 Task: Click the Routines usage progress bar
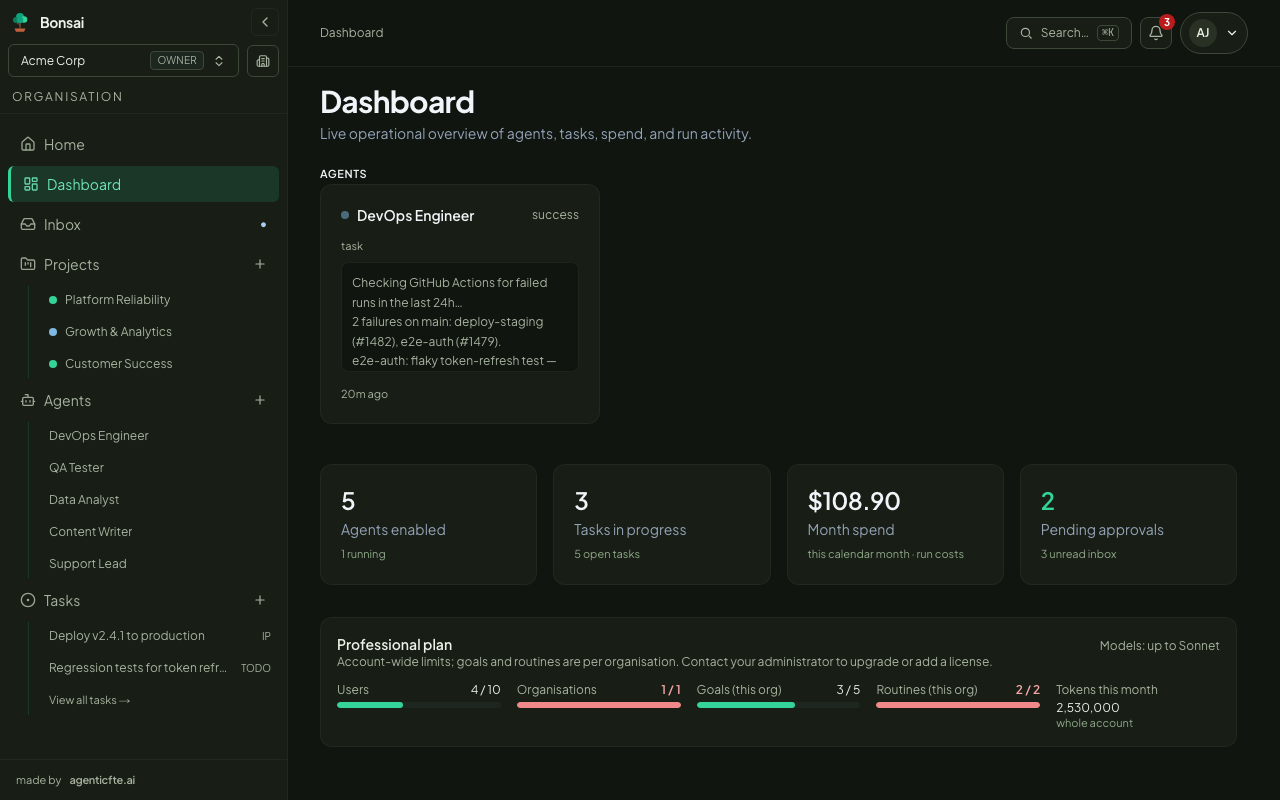tap(958, 705)
